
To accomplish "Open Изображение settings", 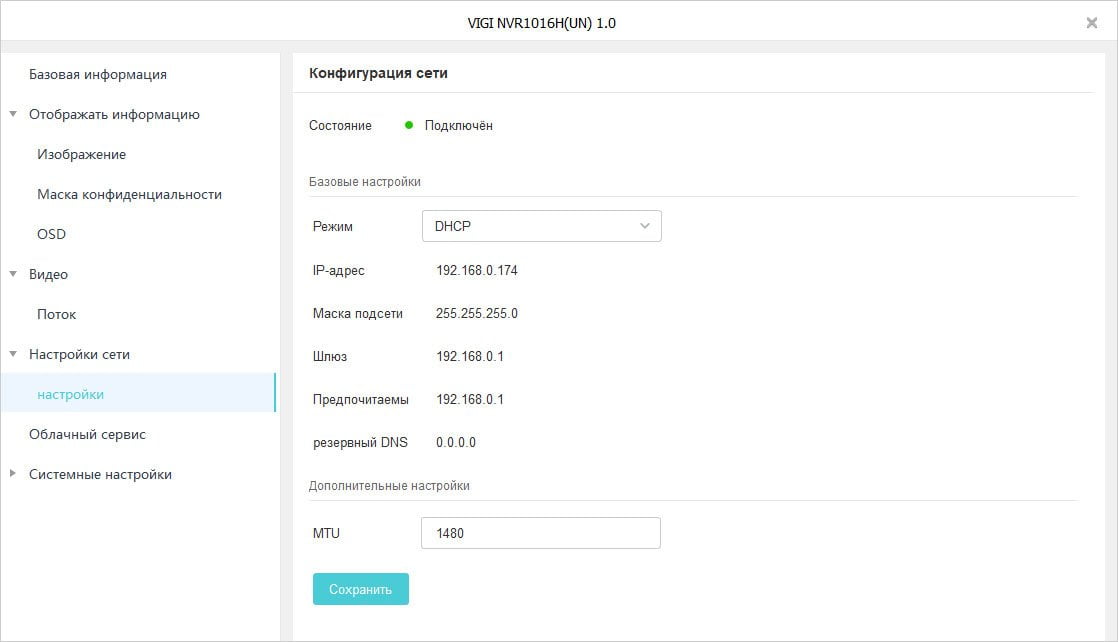I will (x=81, y=154).
